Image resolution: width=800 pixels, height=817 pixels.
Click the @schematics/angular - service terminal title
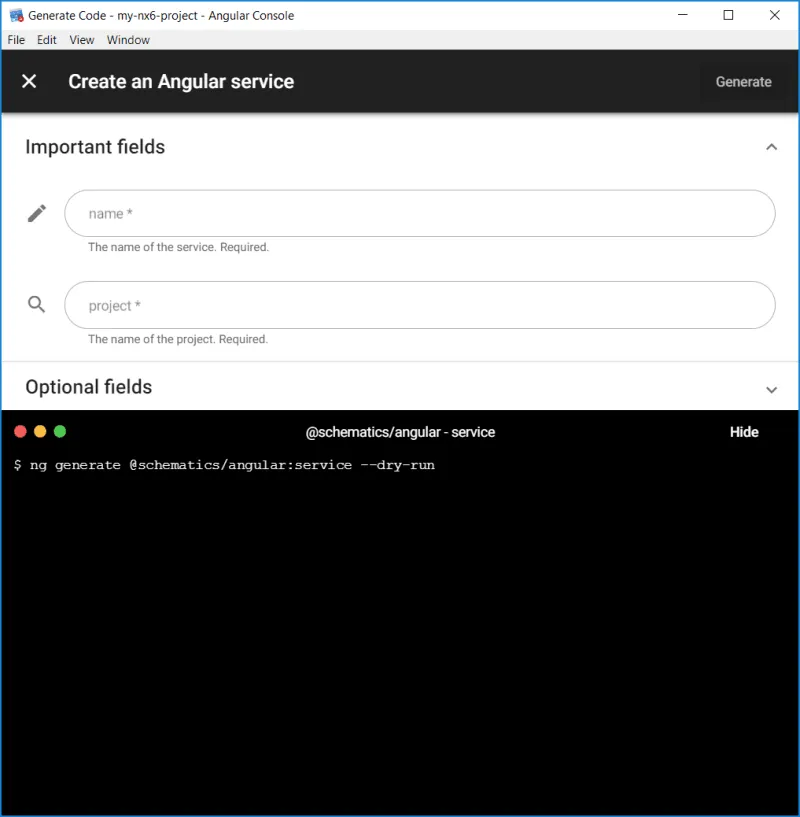click(400, 431)
